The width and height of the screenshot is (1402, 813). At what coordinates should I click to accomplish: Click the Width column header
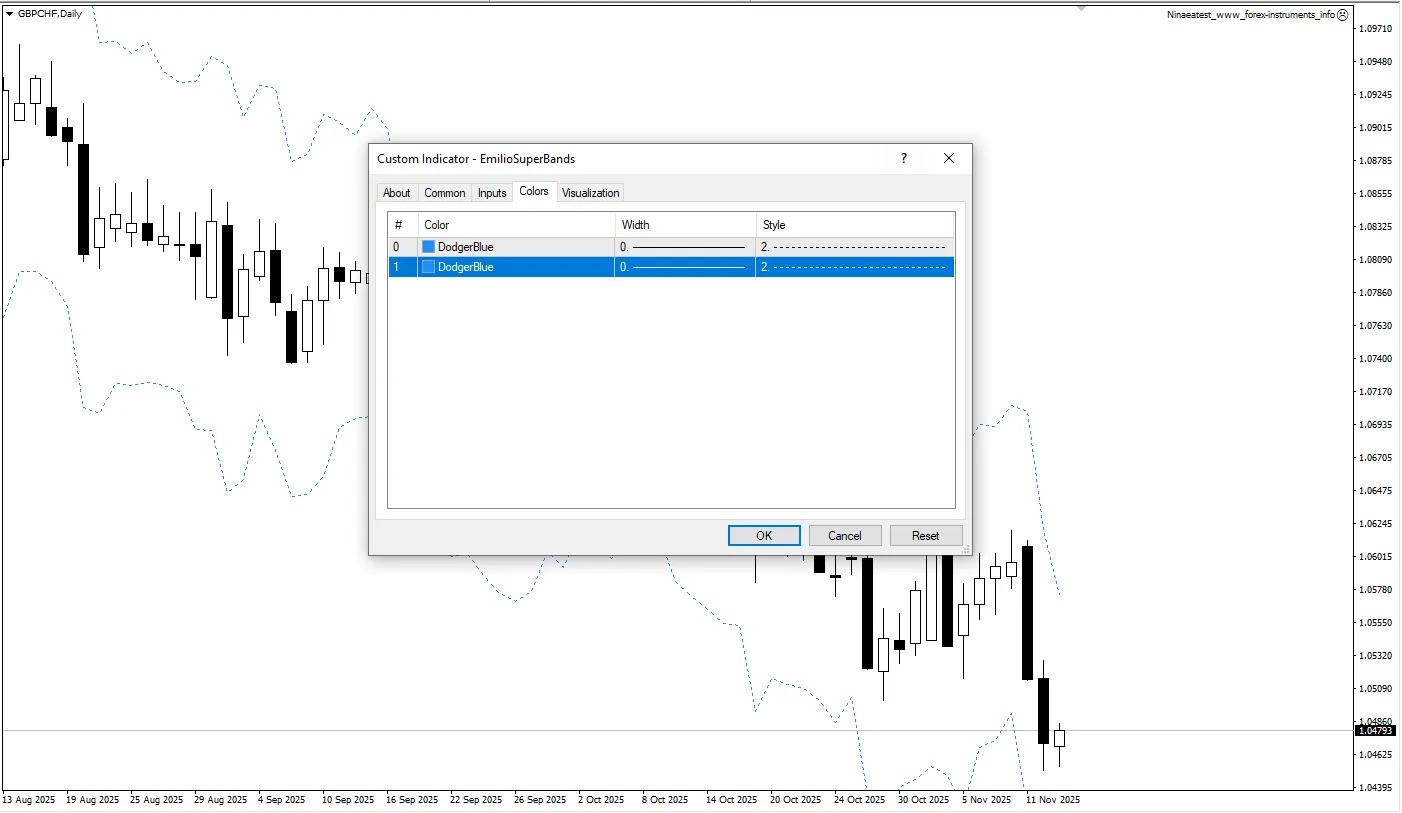(685, 225)
